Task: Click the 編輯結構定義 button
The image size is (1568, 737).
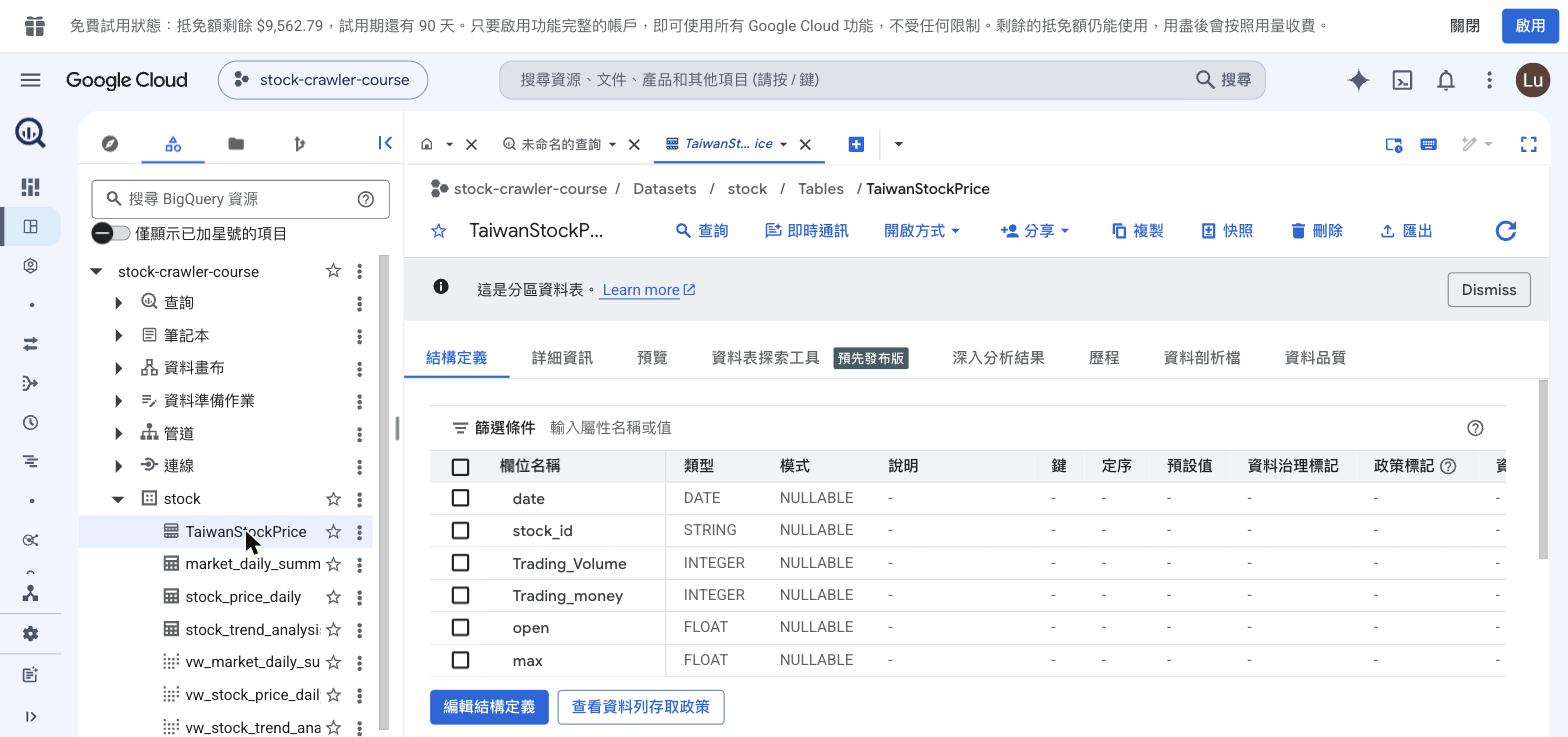Action: (489, 707)
